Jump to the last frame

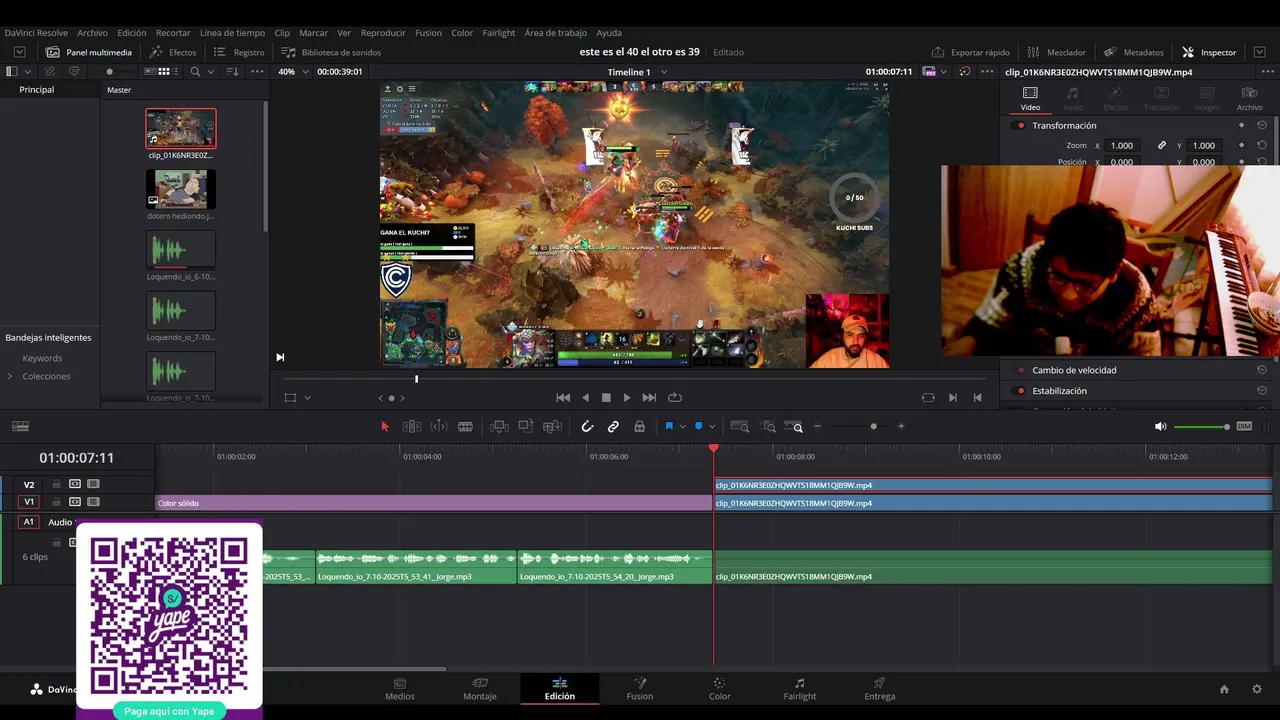tap(649, 397)
